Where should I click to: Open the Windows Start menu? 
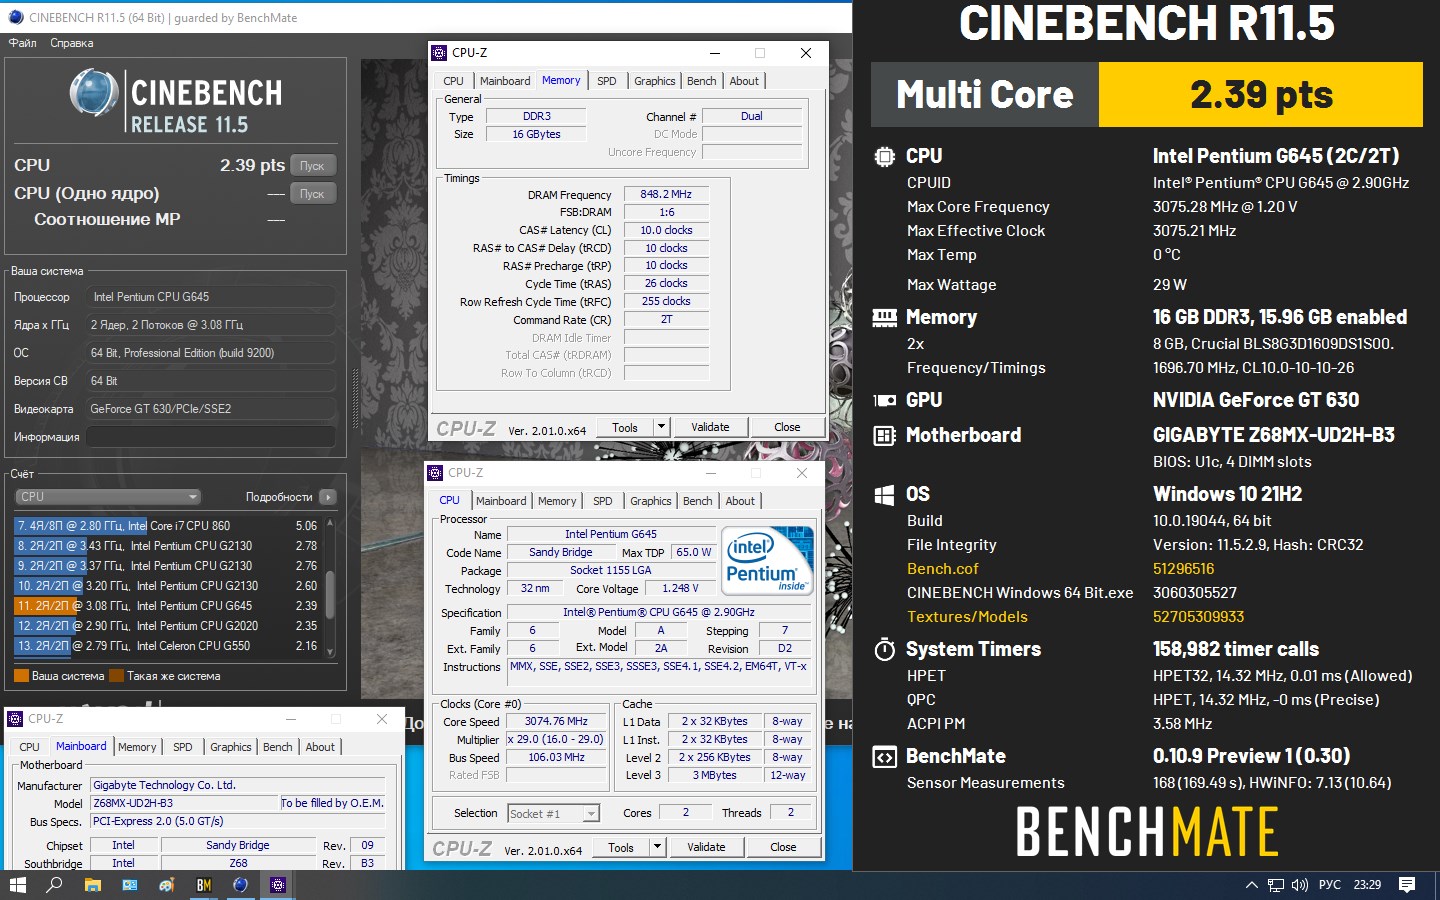pos(17,885)
